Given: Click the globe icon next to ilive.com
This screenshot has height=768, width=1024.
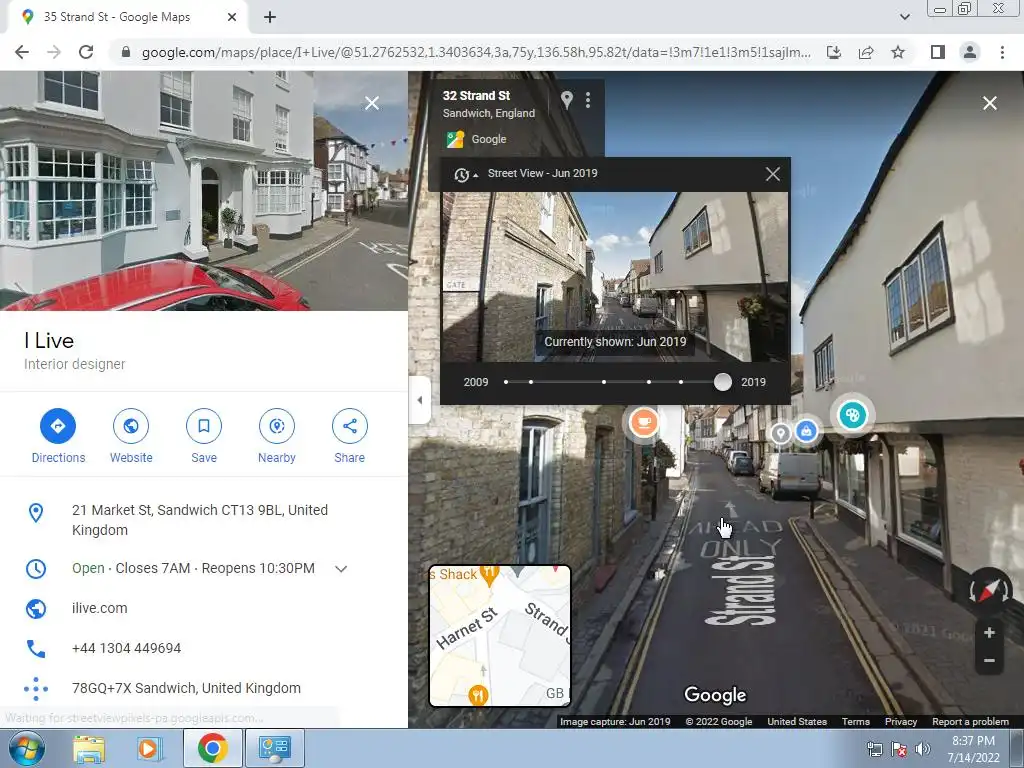Looking at the screenshot, I should coord(36,608).
